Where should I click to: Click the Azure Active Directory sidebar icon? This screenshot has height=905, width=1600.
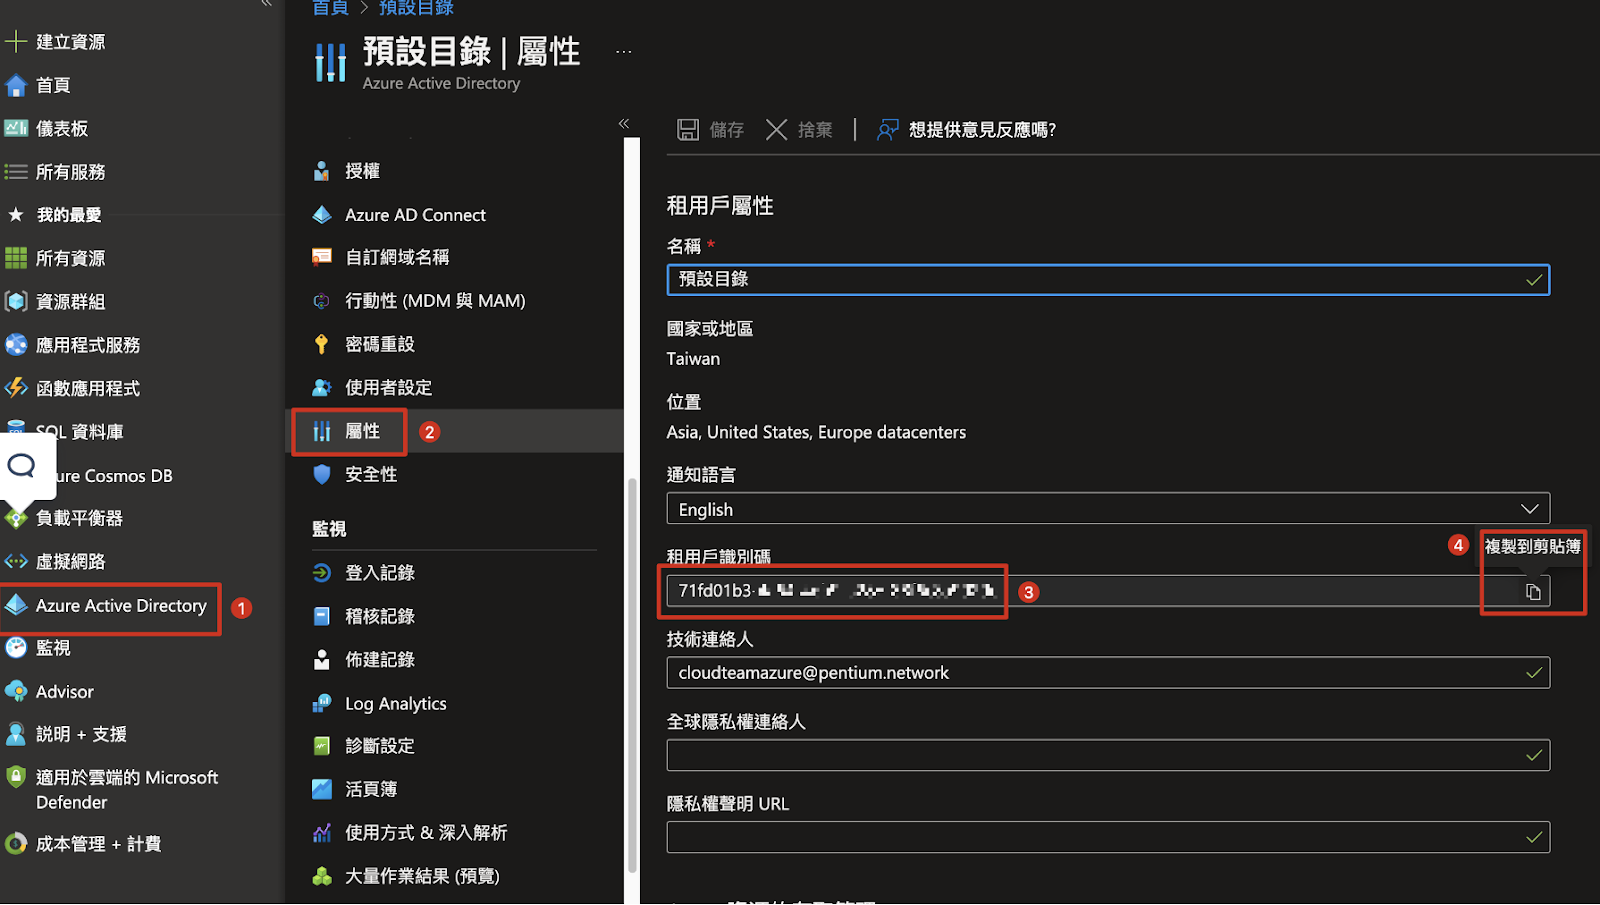(x=17, y=606)
